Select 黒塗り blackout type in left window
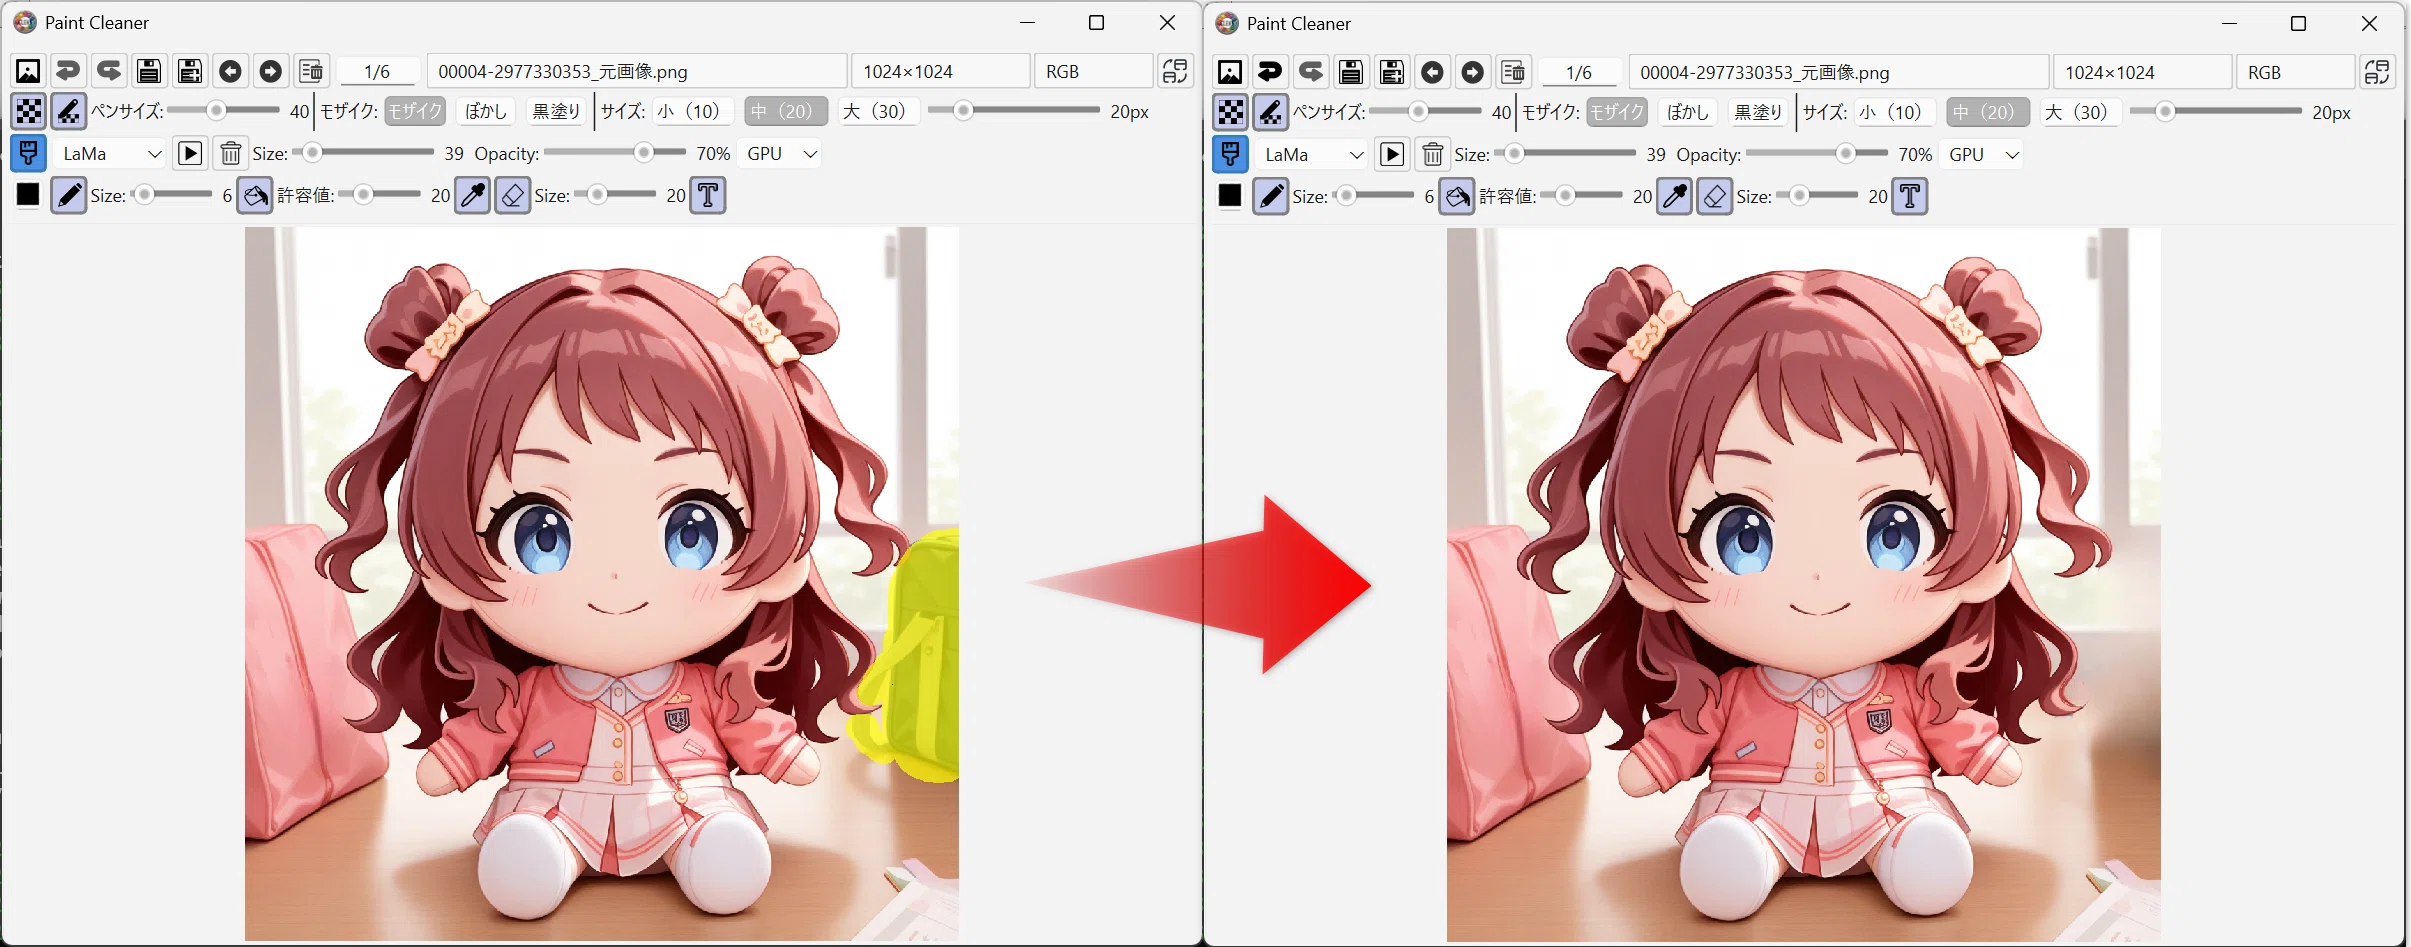 tap(556, 111)
